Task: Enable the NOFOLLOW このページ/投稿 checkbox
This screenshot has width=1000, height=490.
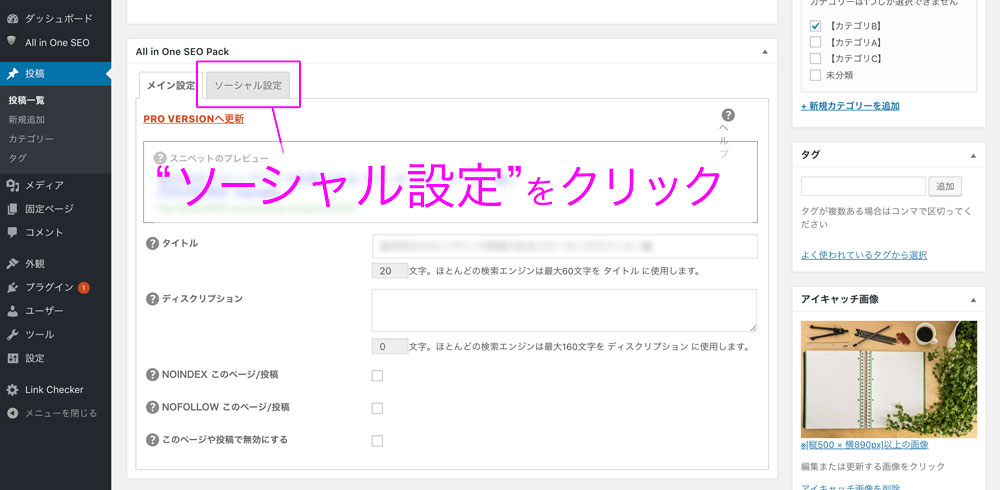Action: (x=377, y=408)
